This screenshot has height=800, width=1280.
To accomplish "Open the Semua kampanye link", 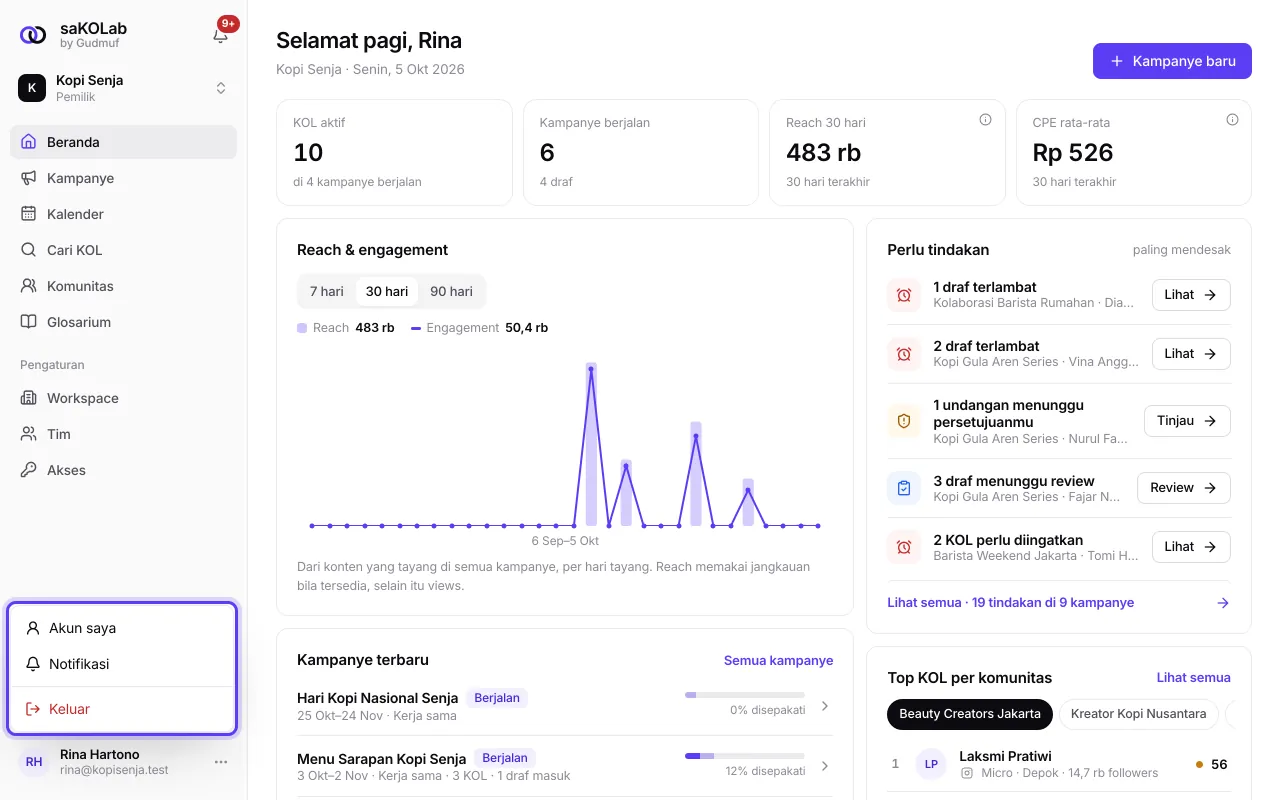I will click(778, 660).
